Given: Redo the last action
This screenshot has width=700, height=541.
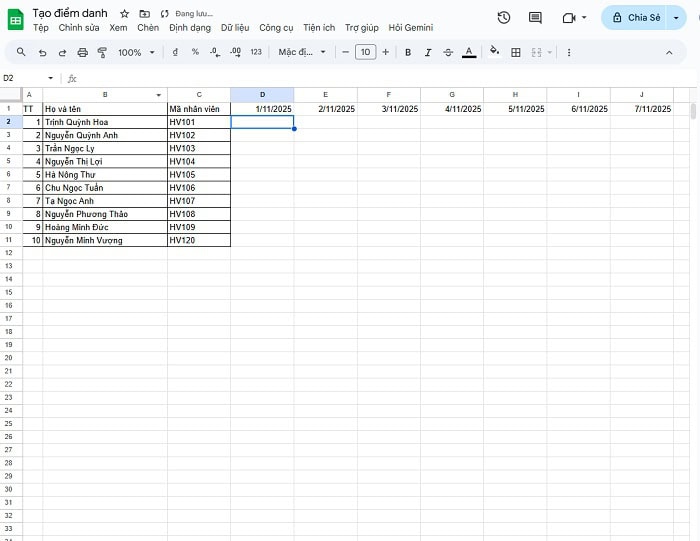Looking at the screenshot, I should pos(62,53).
